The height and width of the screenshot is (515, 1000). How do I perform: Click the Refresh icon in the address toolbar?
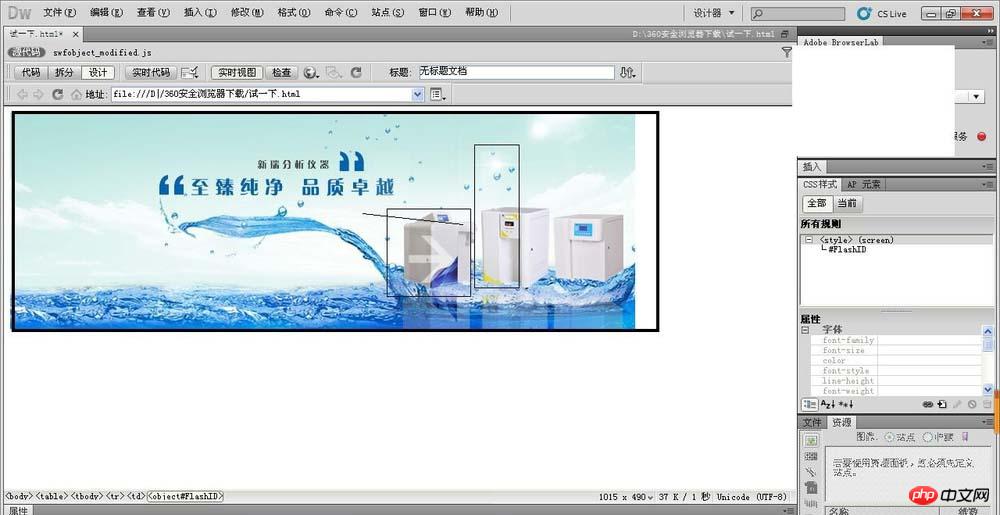point(58,94)
